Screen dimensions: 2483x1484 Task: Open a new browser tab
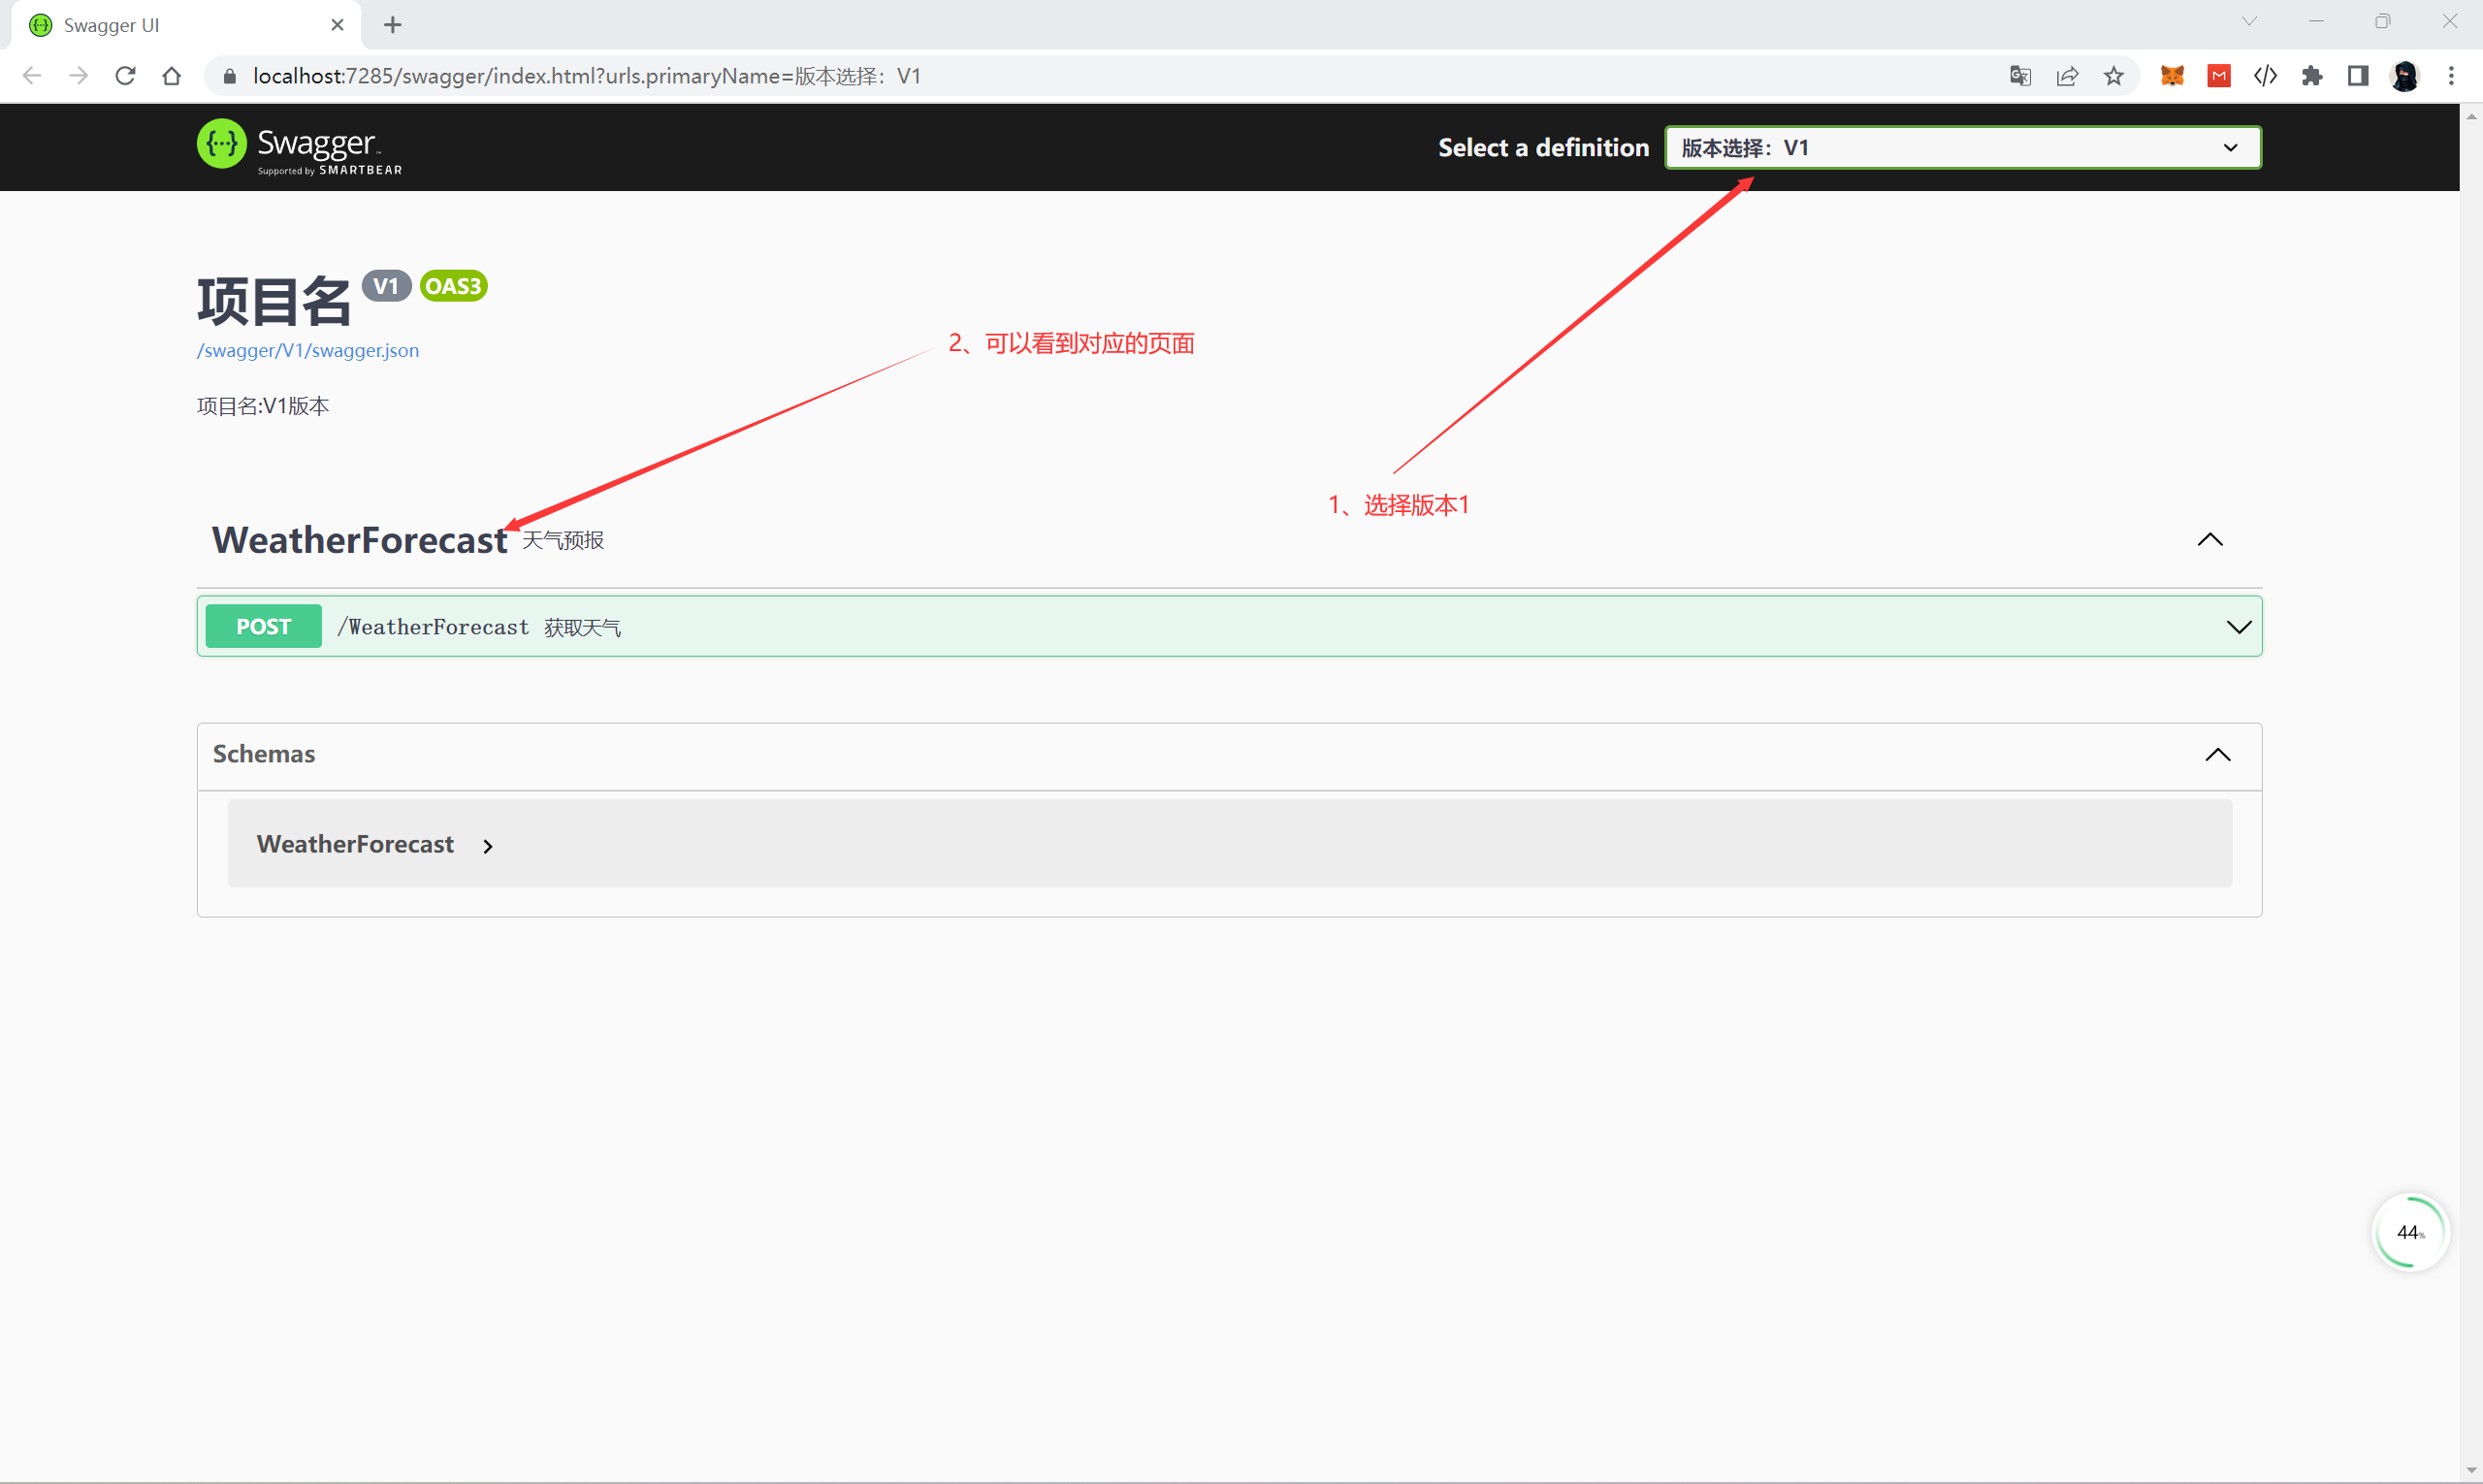393,25
